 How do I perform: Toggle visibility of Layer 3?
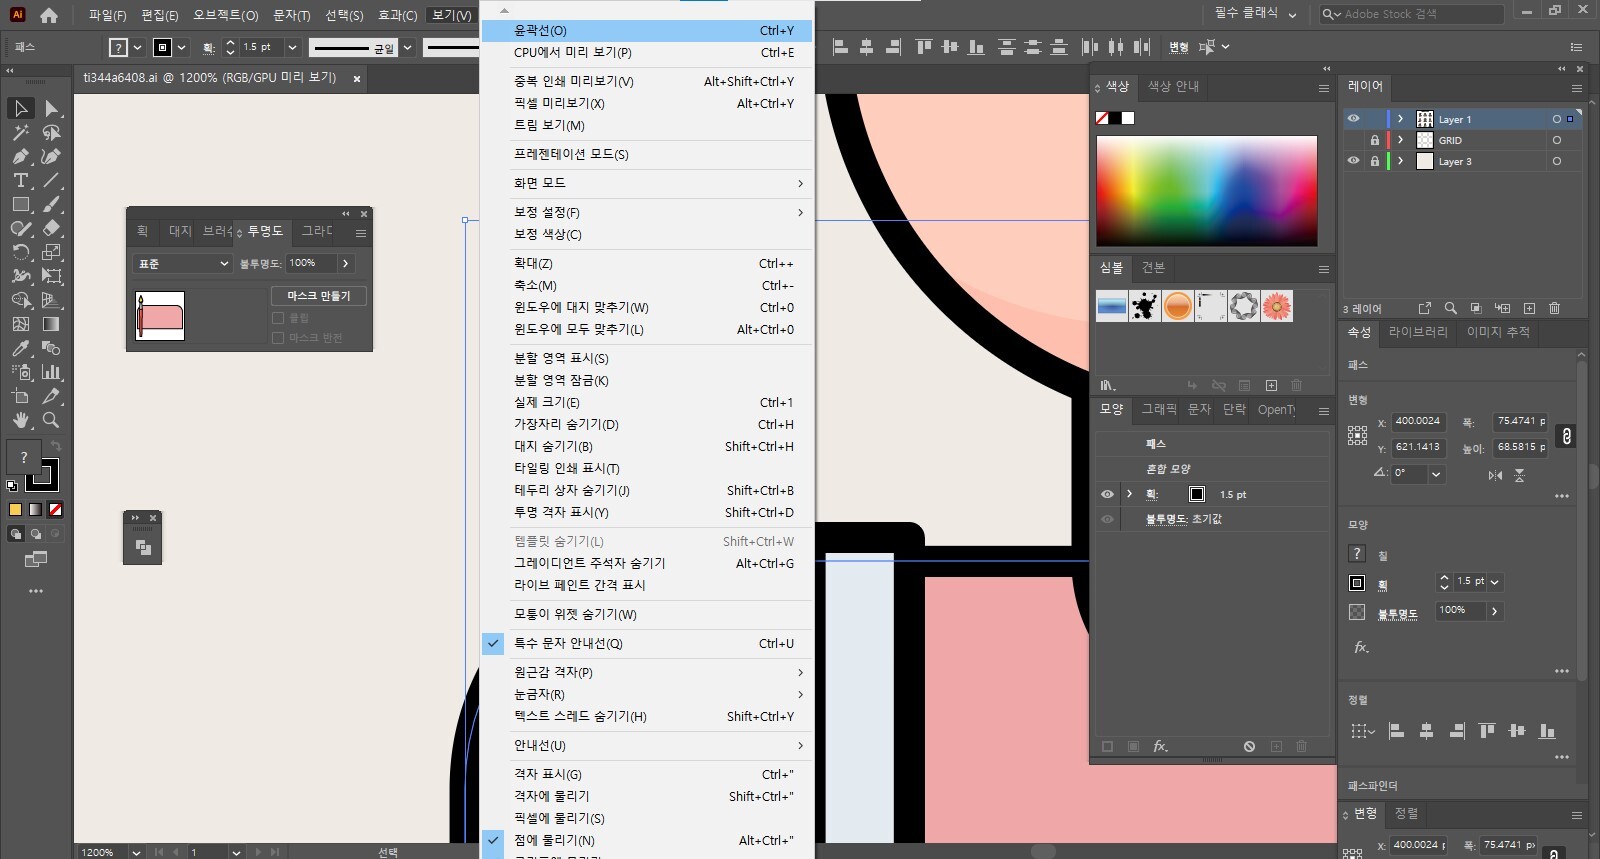pyautogui.click(x=1353, y=161)
